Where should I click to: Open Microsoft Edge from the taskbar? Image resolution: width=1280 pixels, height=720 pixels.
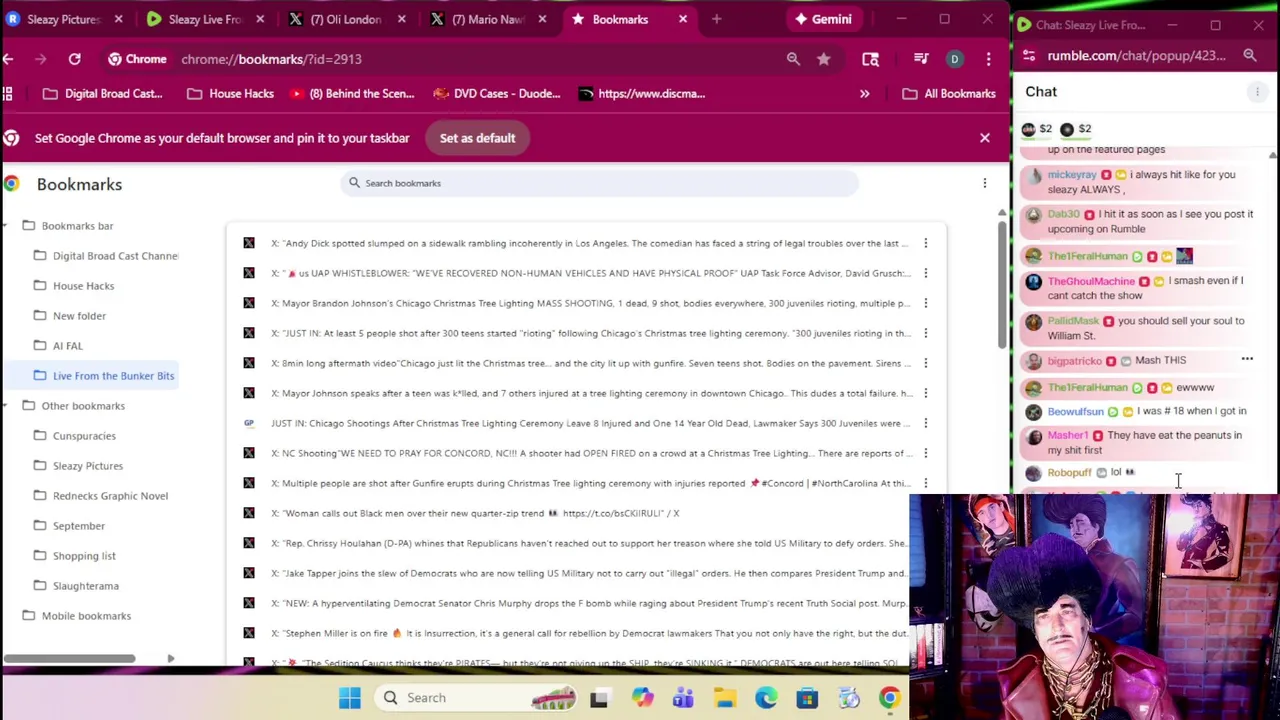766,698
